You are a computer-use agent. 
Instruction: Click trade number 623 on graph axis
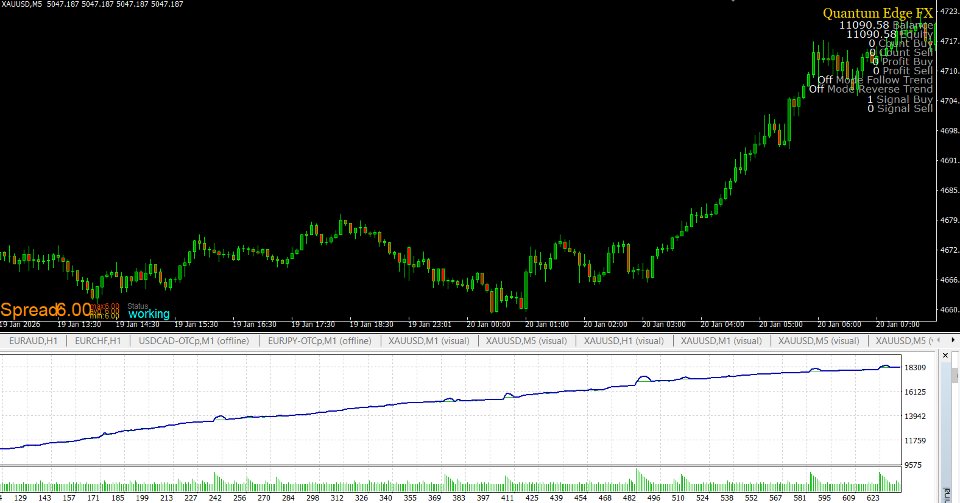[873, 498]
